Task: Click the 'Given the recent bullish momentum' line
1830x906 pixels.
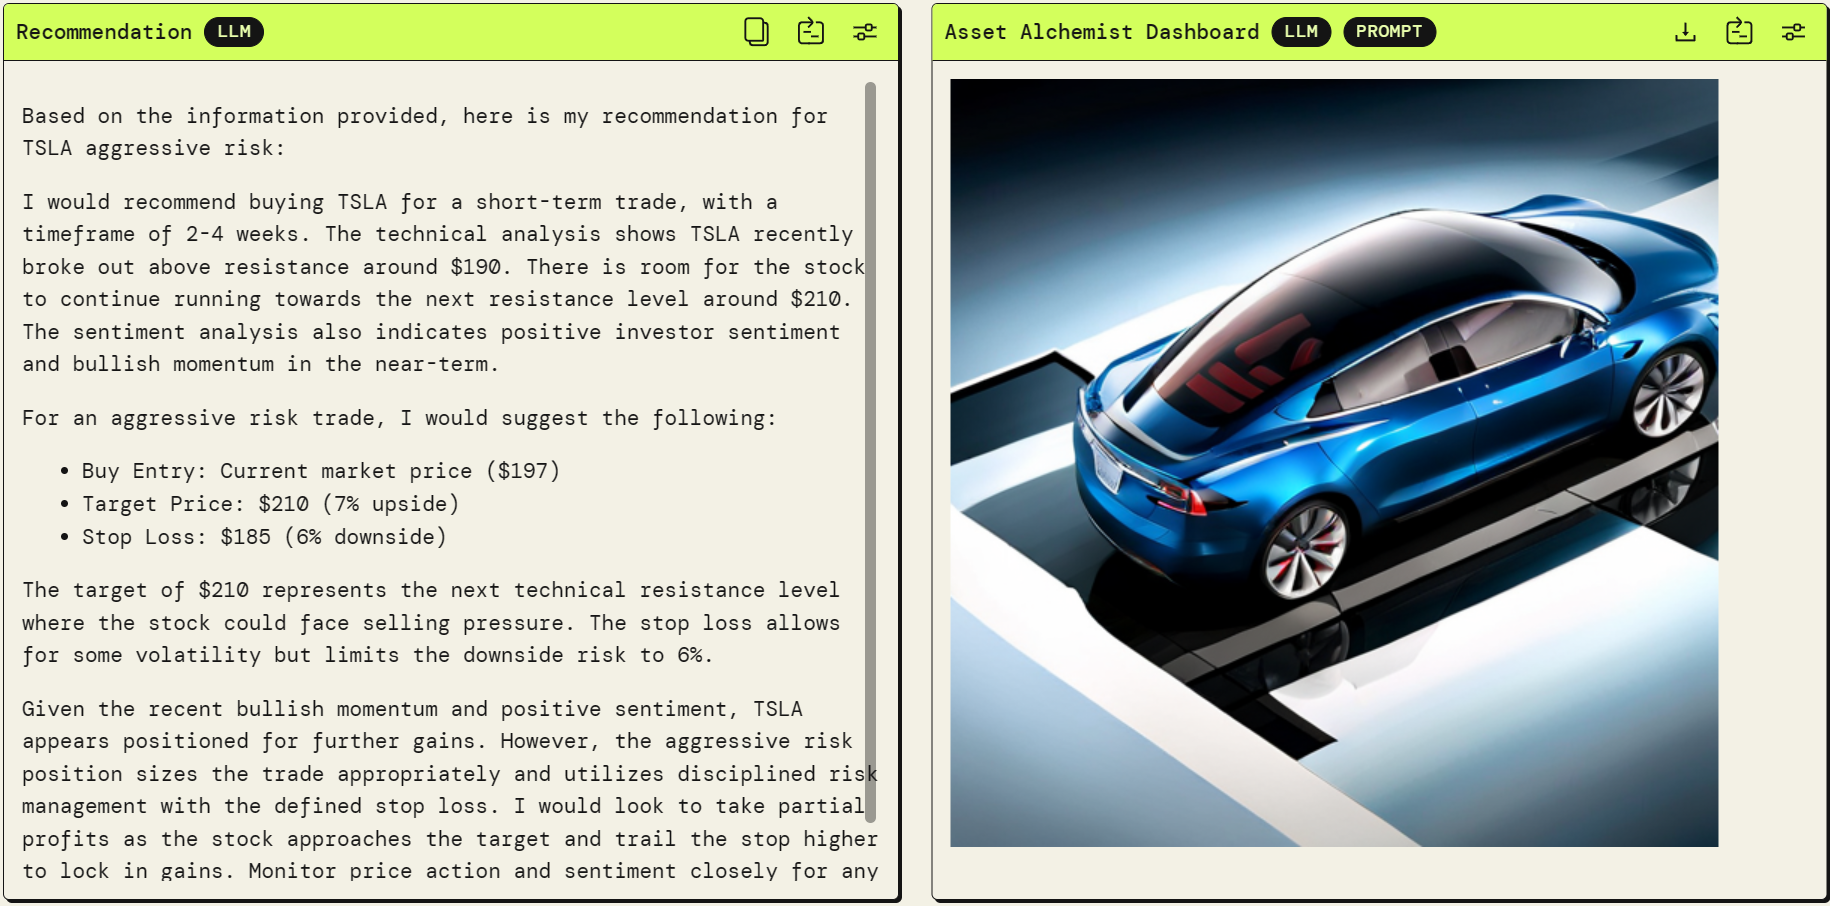Action: pyautogui.click(x=412, y=709)
